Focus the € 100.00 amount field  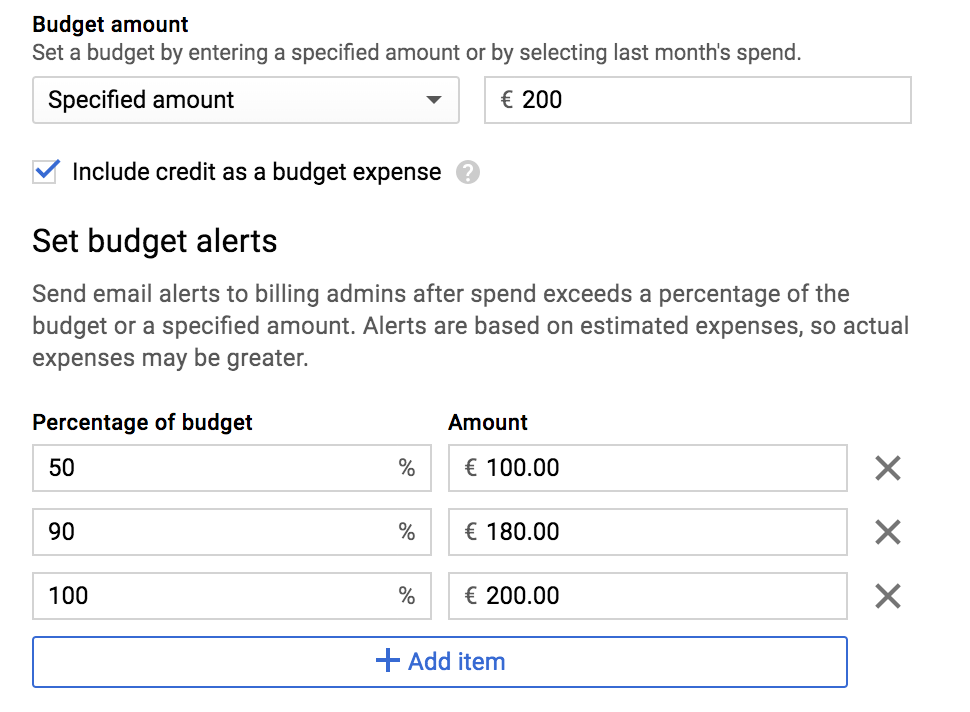pos(648,468)
